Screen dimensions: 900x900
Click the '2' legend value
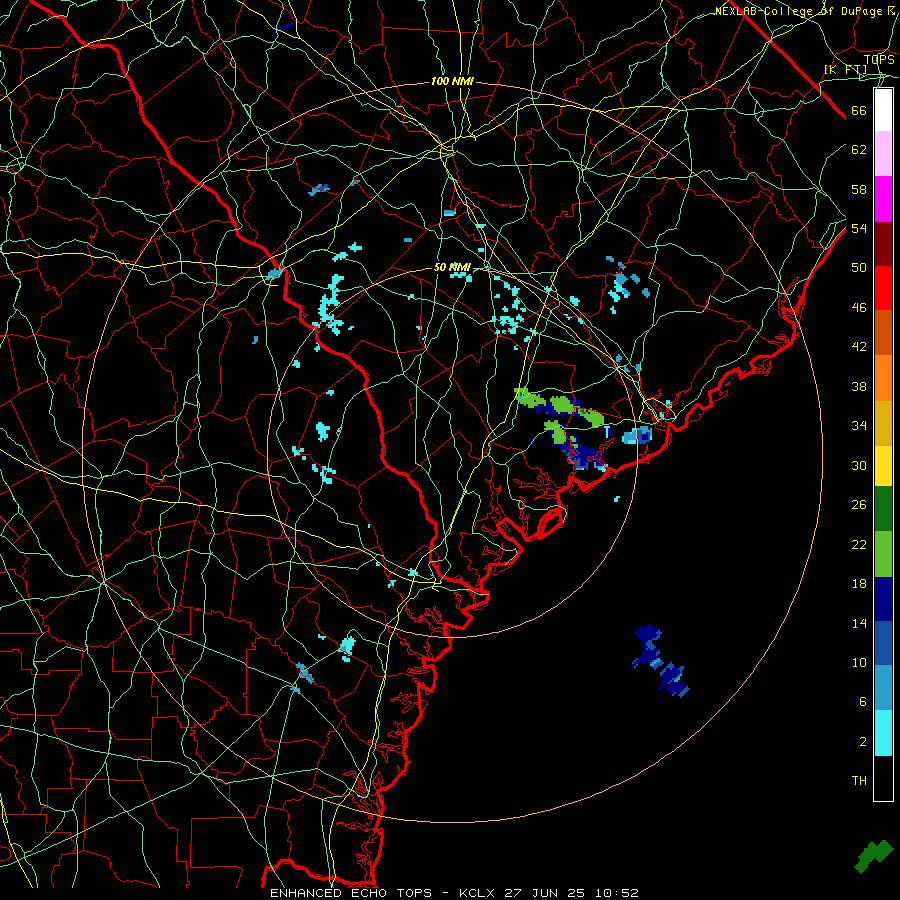click(x=862, y=741)
